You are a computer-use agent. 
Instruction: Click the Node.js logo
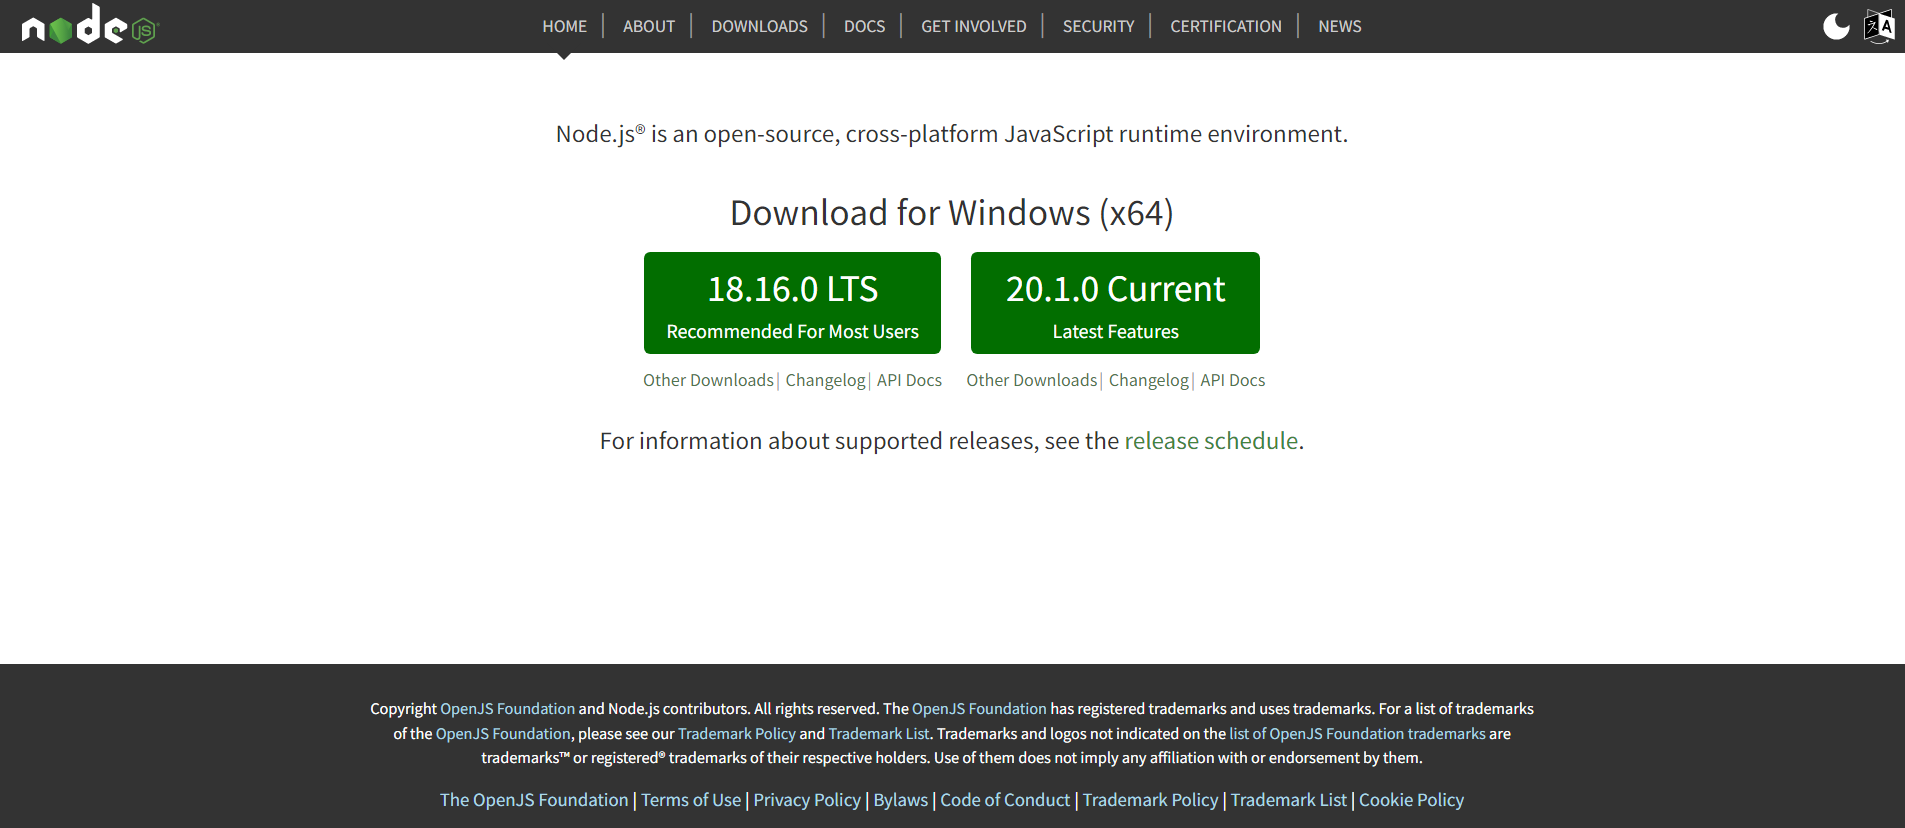click(x=90, y=26)
